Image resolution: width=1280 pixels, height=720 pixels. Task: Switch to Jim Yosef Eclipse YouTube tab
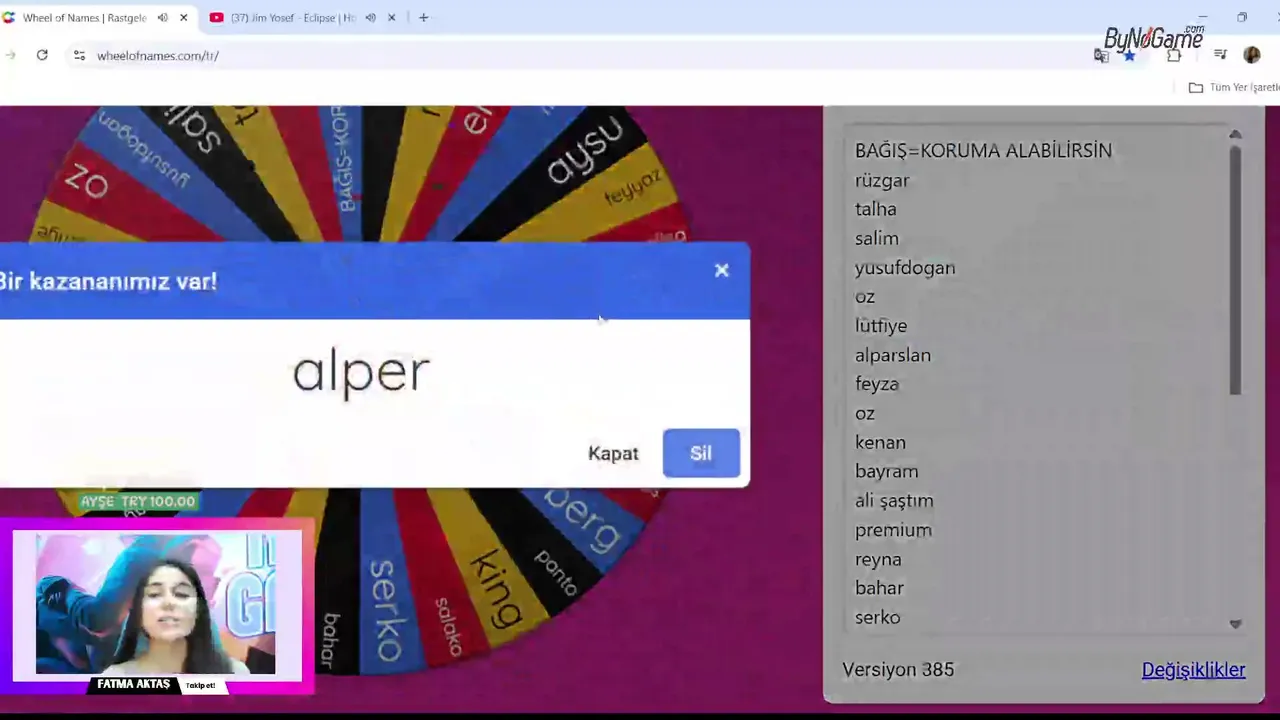(x=292, y=18)
